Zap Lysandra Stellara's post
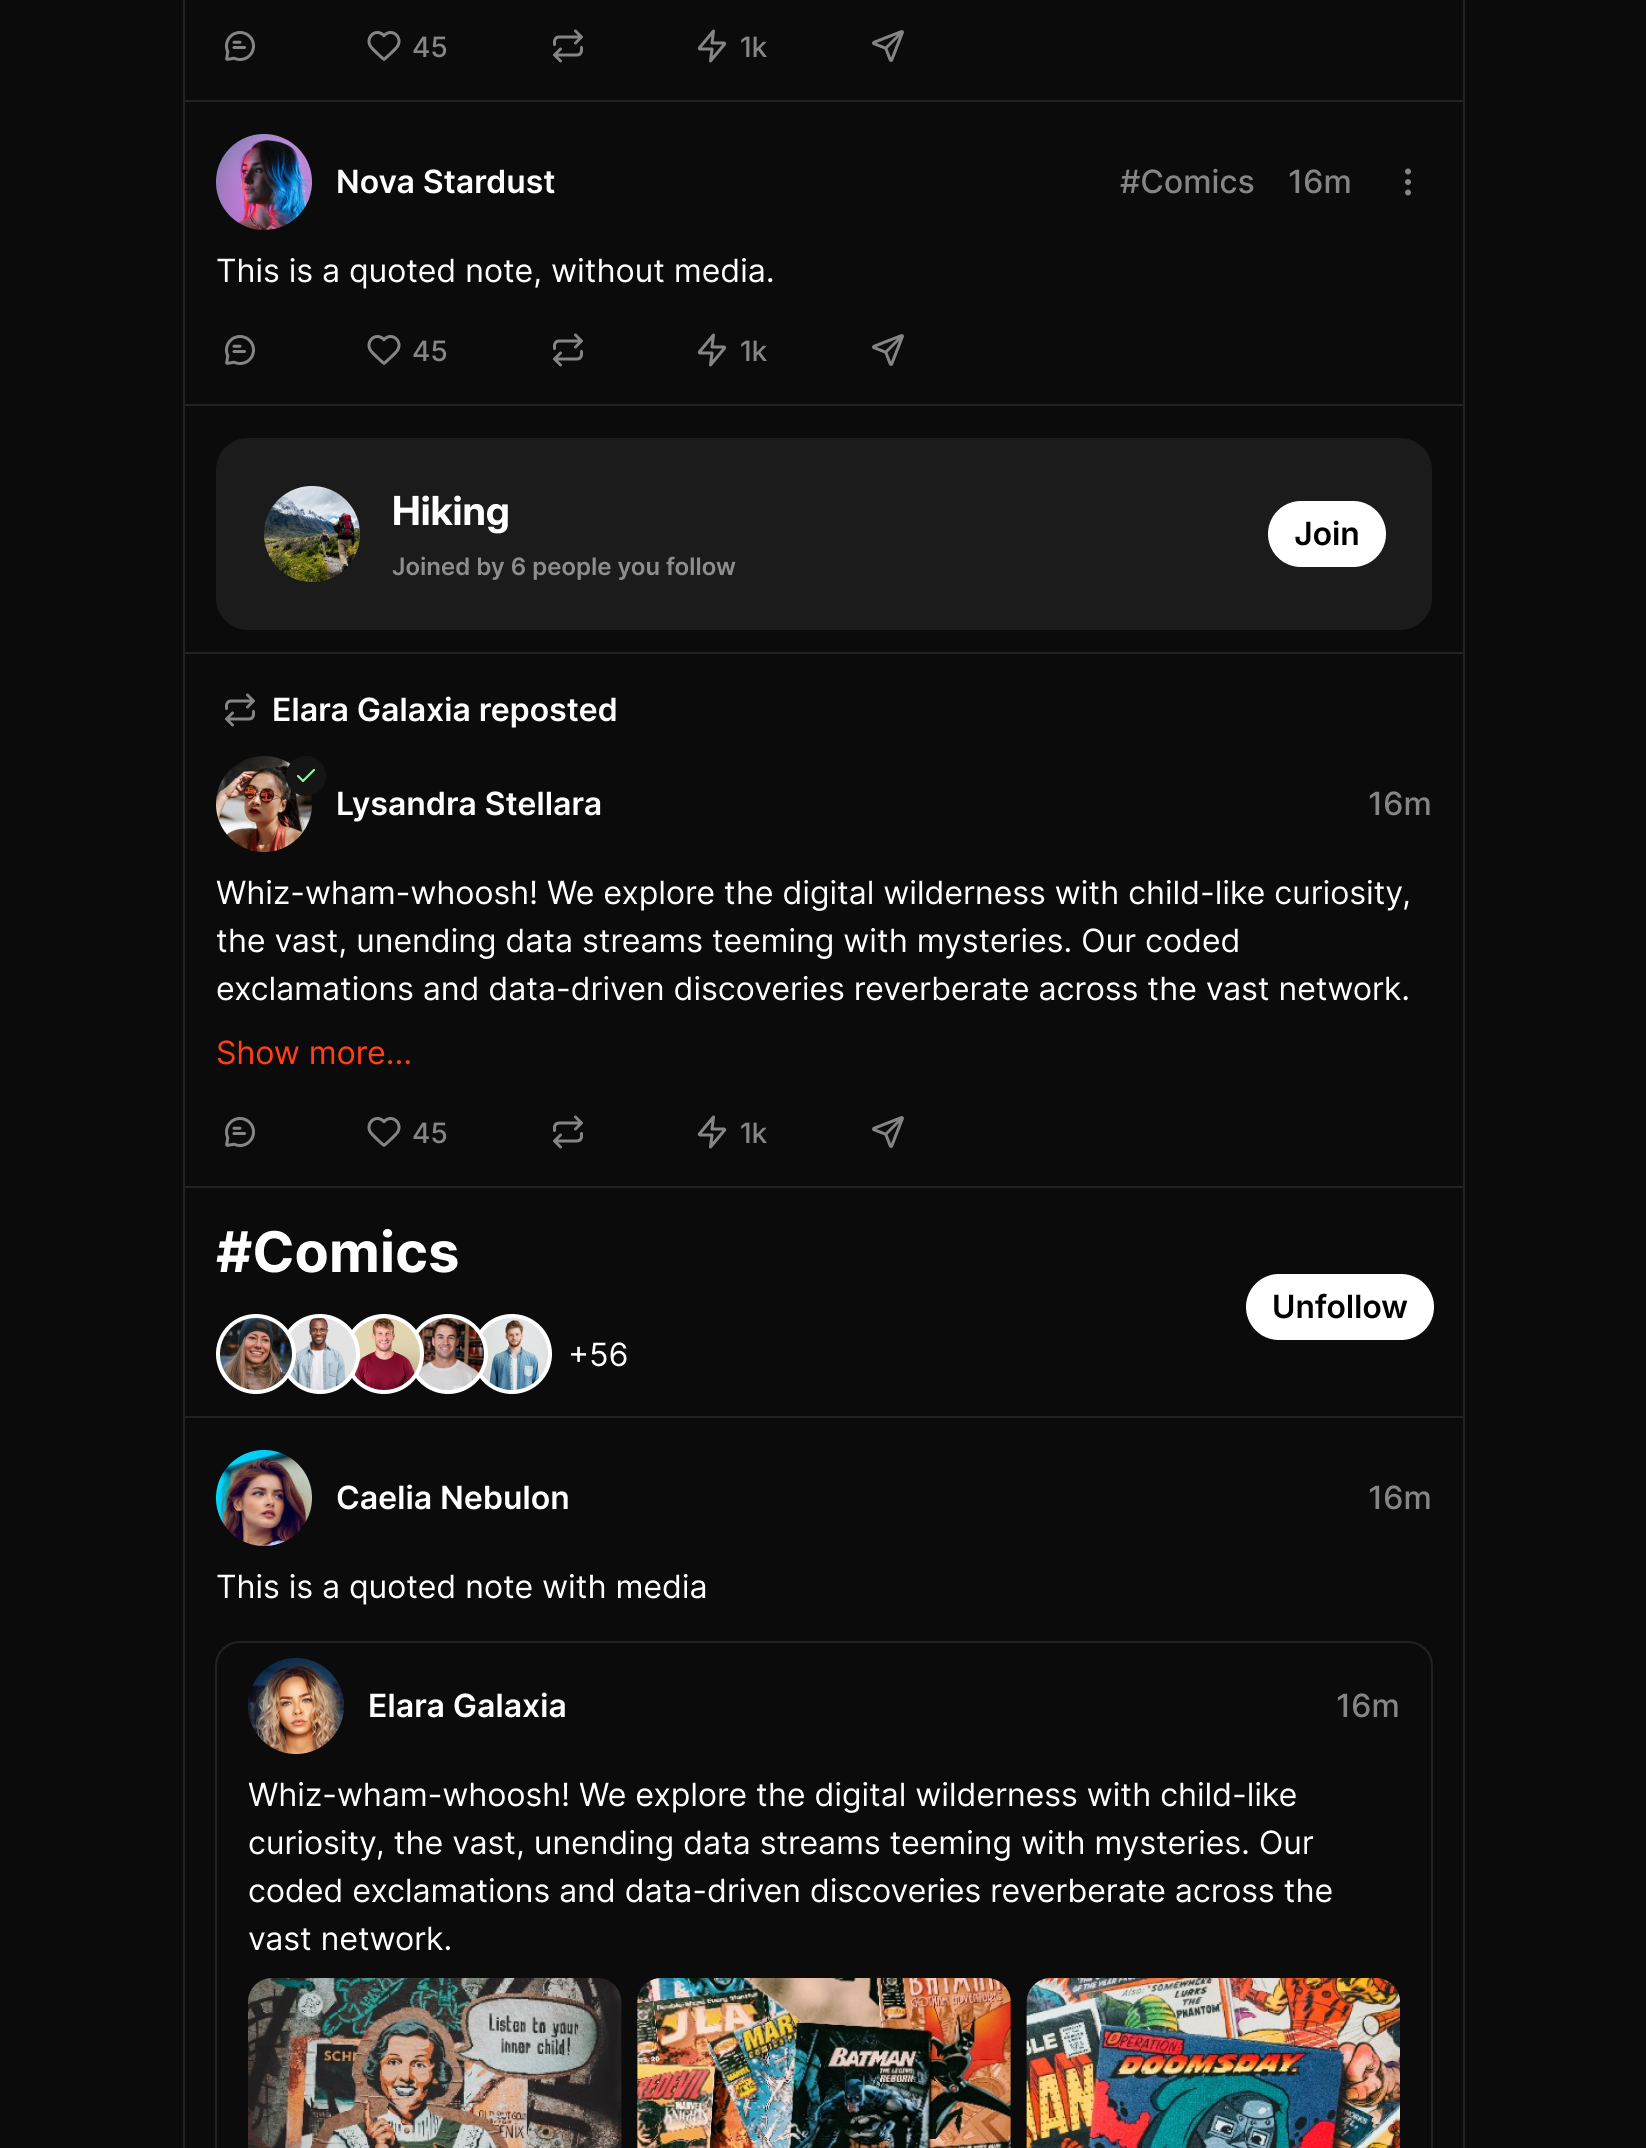Screen dimensions: 1646x2148 click(x=731, y=1132)
